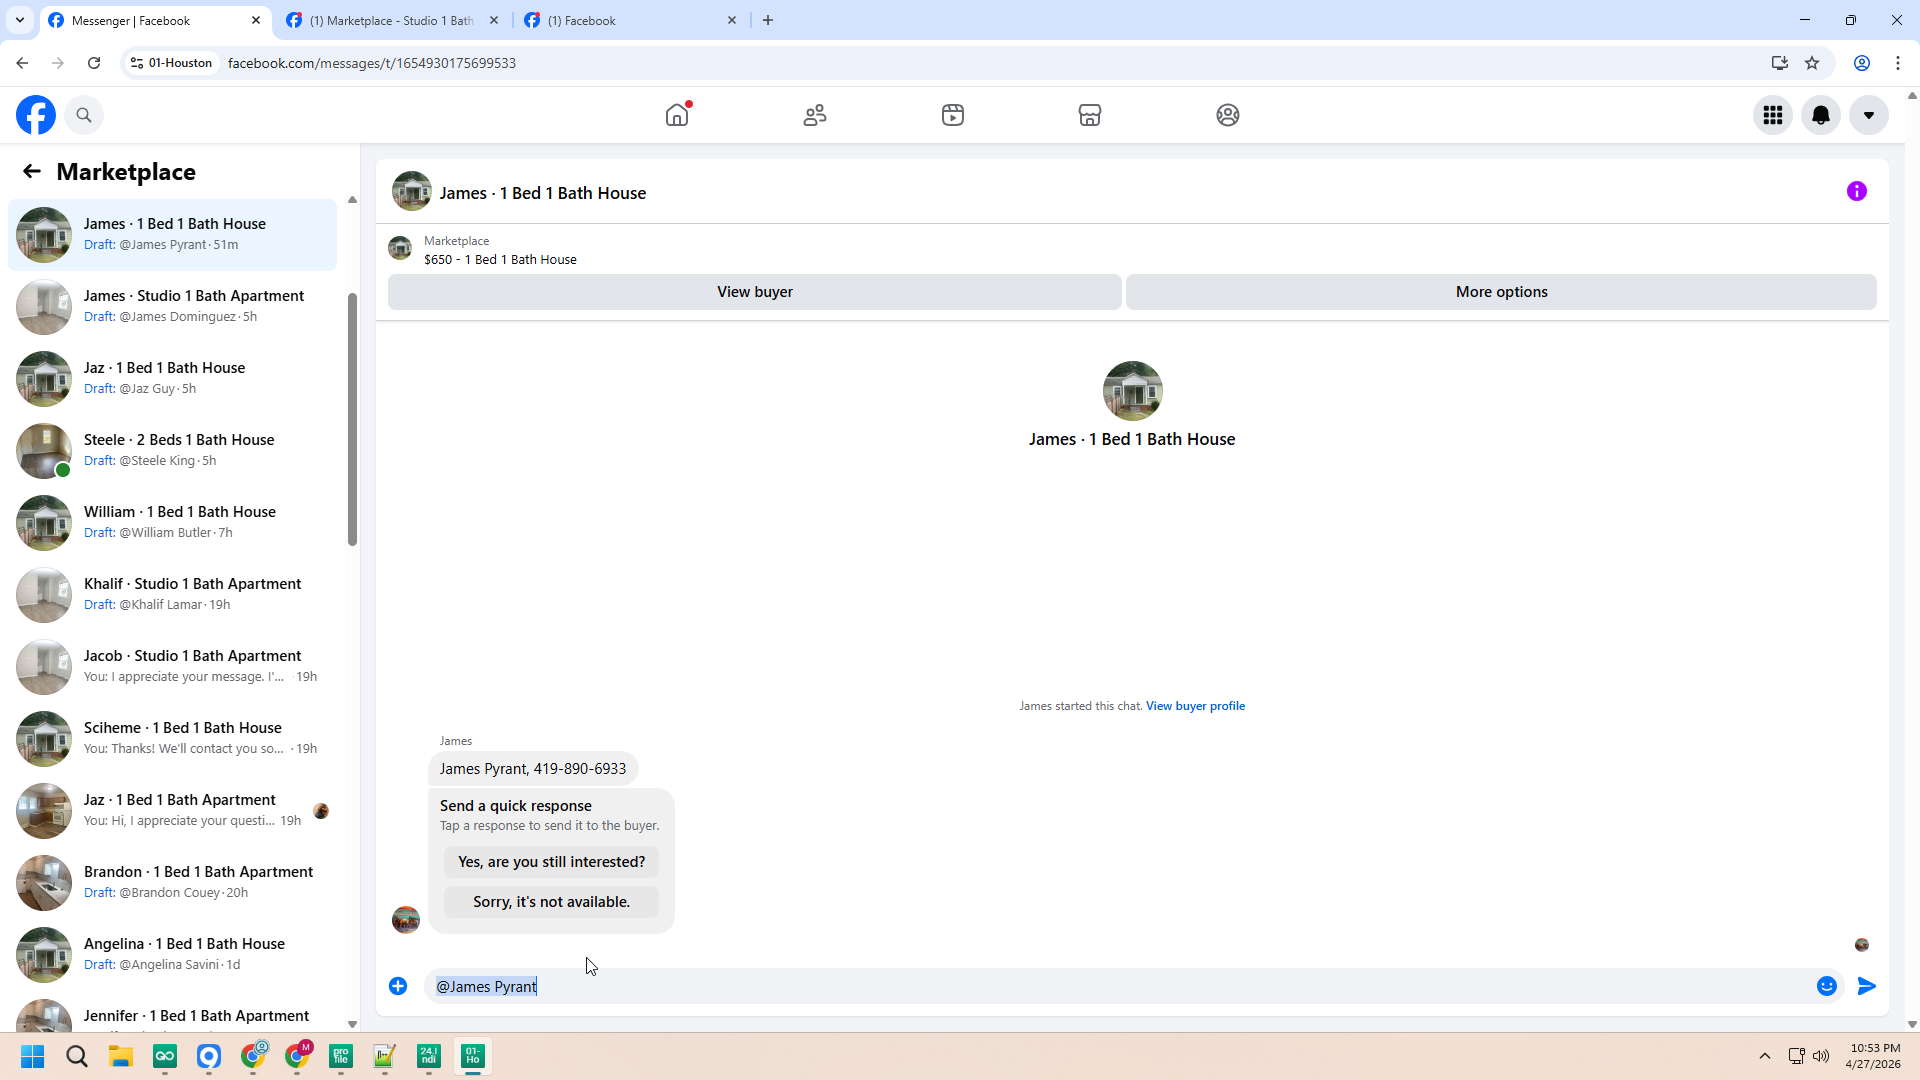Click the send message arrow icon
The height and width of the screenshot is (1080, 1920).
pyautogui.click(x=1866, y=986)
